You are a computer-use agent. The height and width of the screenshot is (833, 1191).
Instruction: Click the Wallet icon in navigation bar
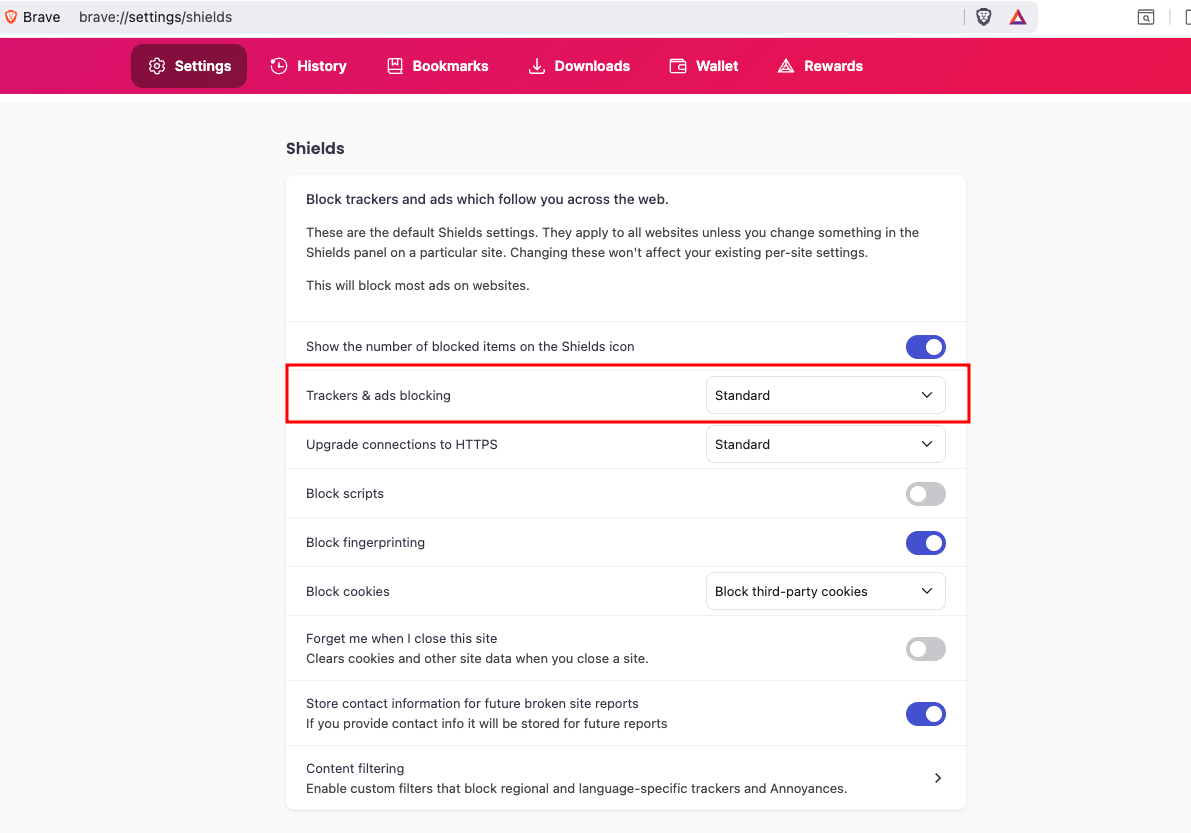(678, 66)
